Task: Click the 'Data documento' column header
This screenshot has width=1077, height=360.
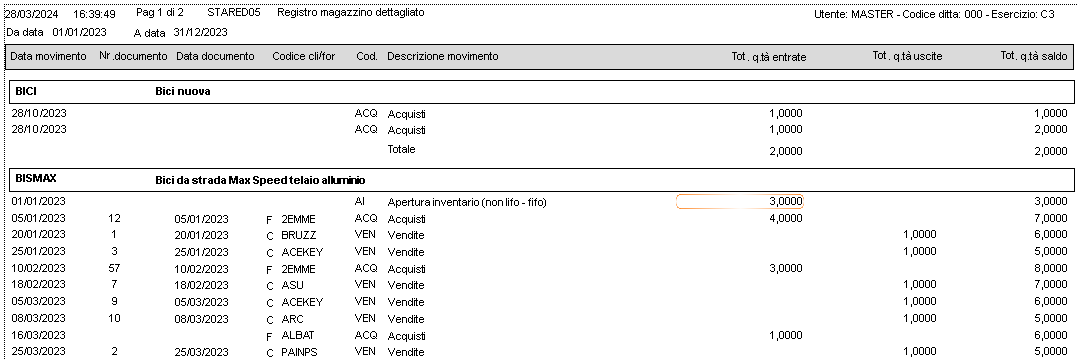Action: (x=215, y=56)
